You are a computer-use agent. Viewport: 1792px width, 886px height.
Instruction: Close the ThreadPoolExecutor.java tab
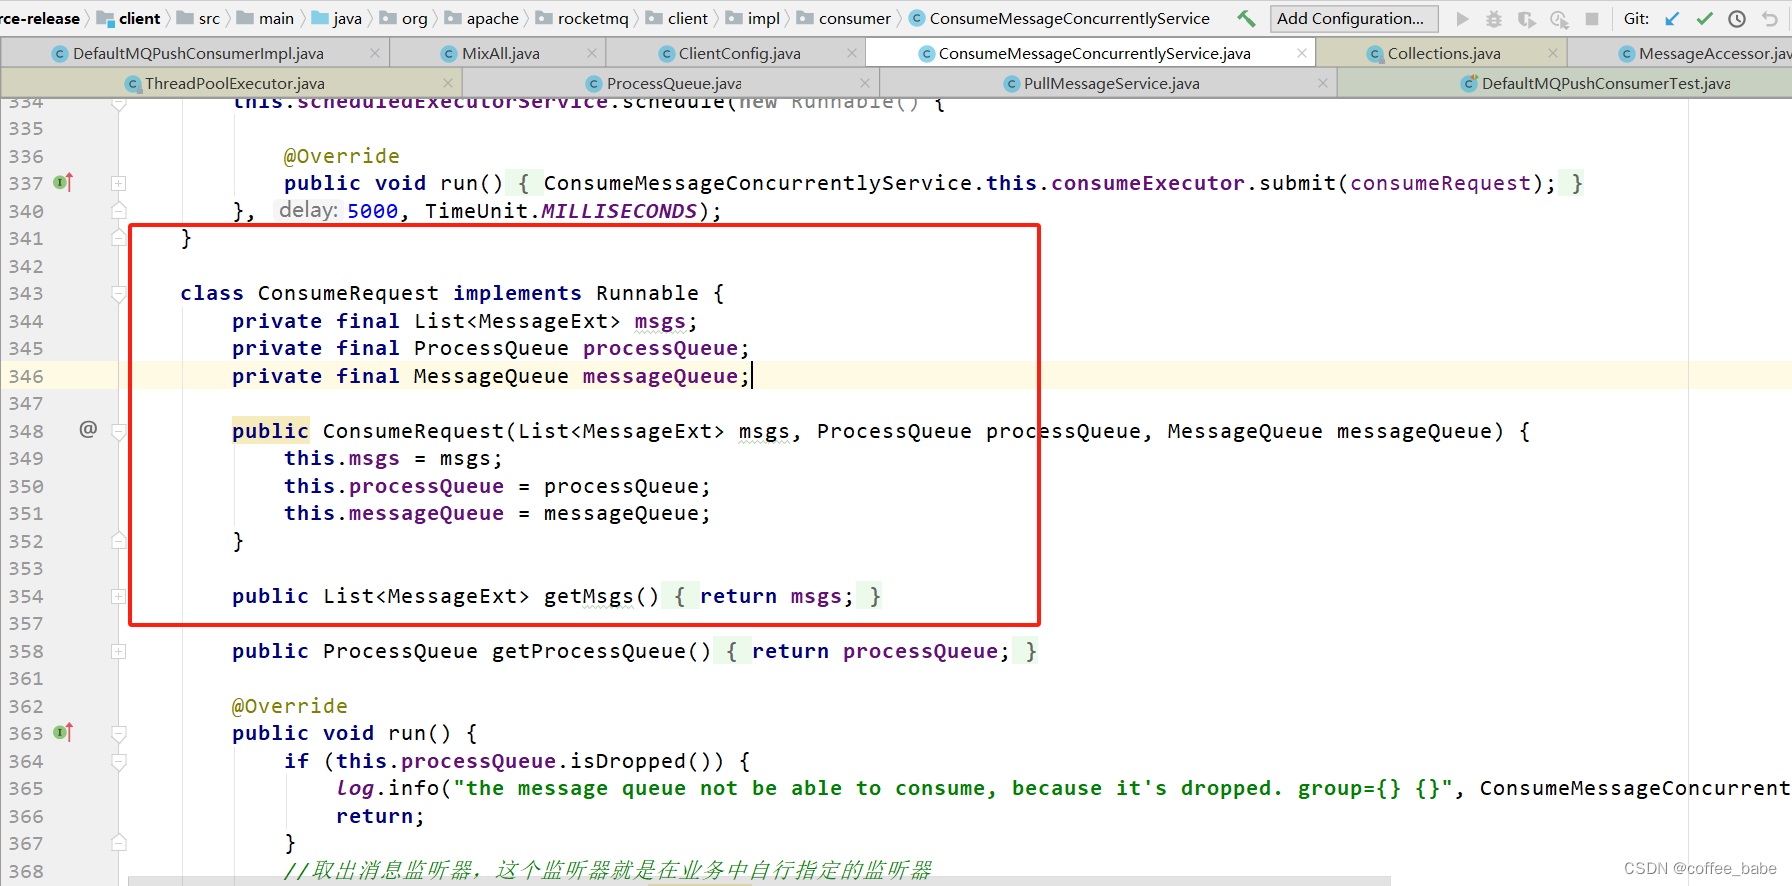448,83
